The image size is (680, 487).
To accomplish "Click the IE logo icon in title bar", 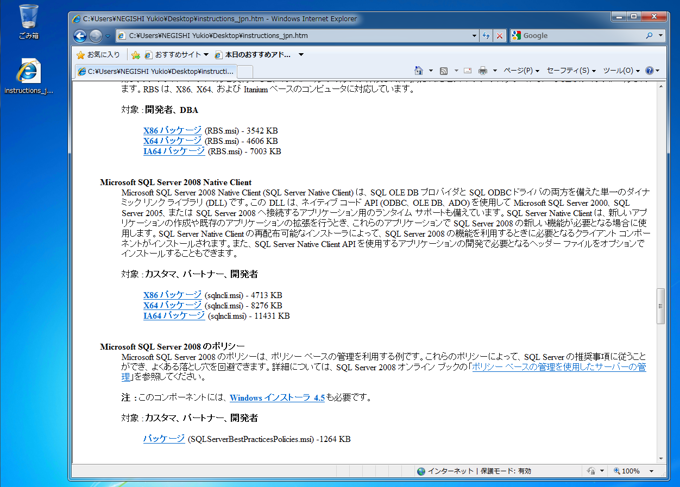I will click(77, 19).
